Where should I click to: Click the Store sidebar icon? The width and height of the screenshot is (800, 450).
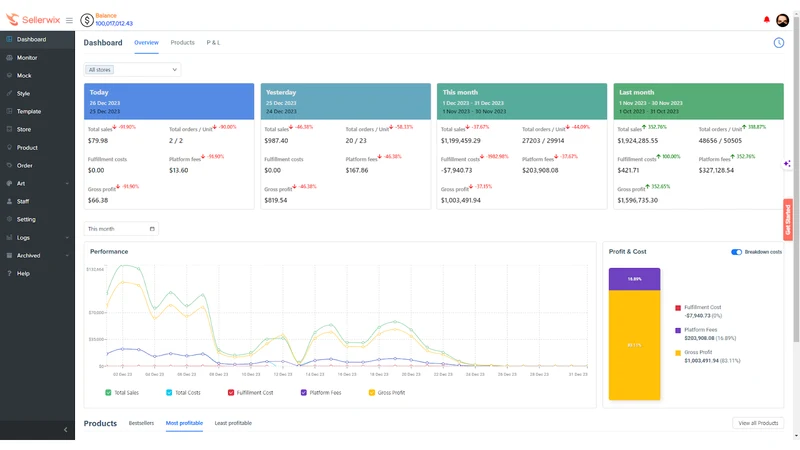(9, 129)
